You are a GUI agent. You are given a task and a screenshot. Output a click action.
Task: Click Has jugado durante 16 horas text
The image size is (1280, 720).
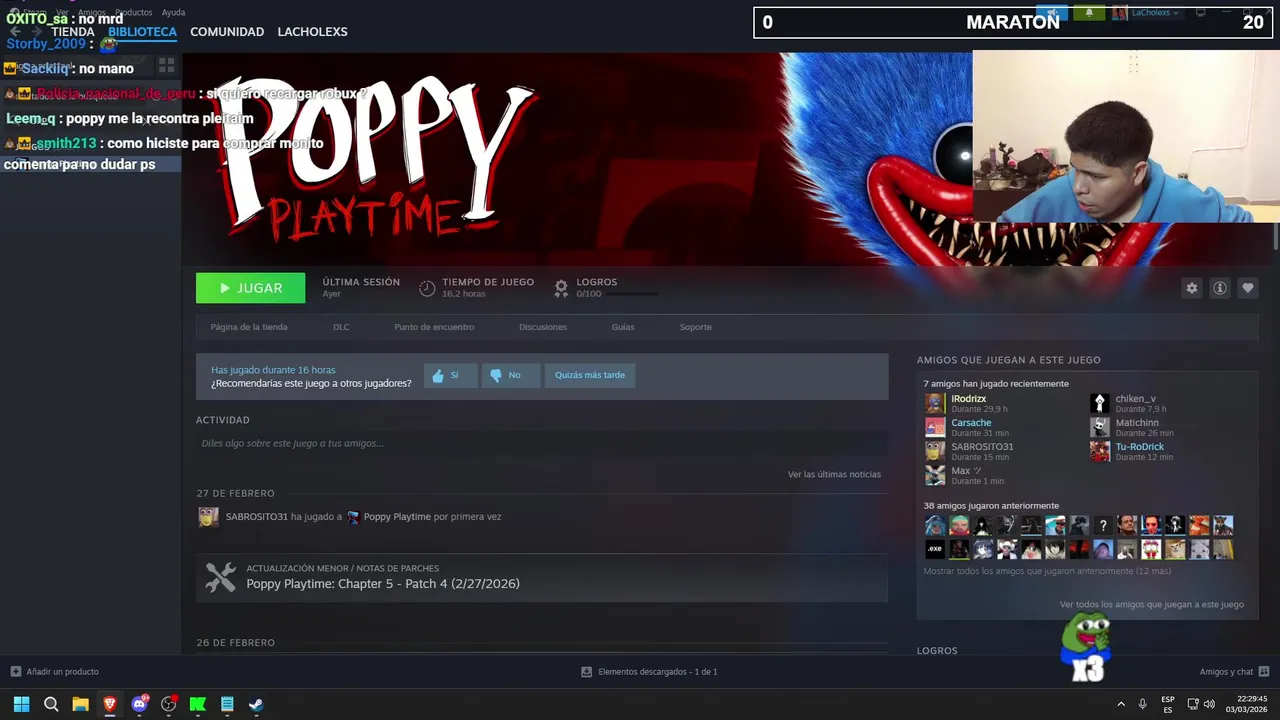pyautogui.click(x=273, y=370)
